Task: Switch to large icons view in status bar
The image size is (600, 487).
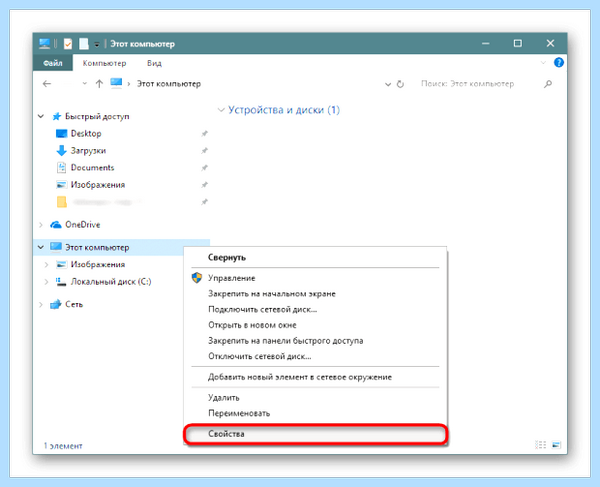Action: pos(556,445)
